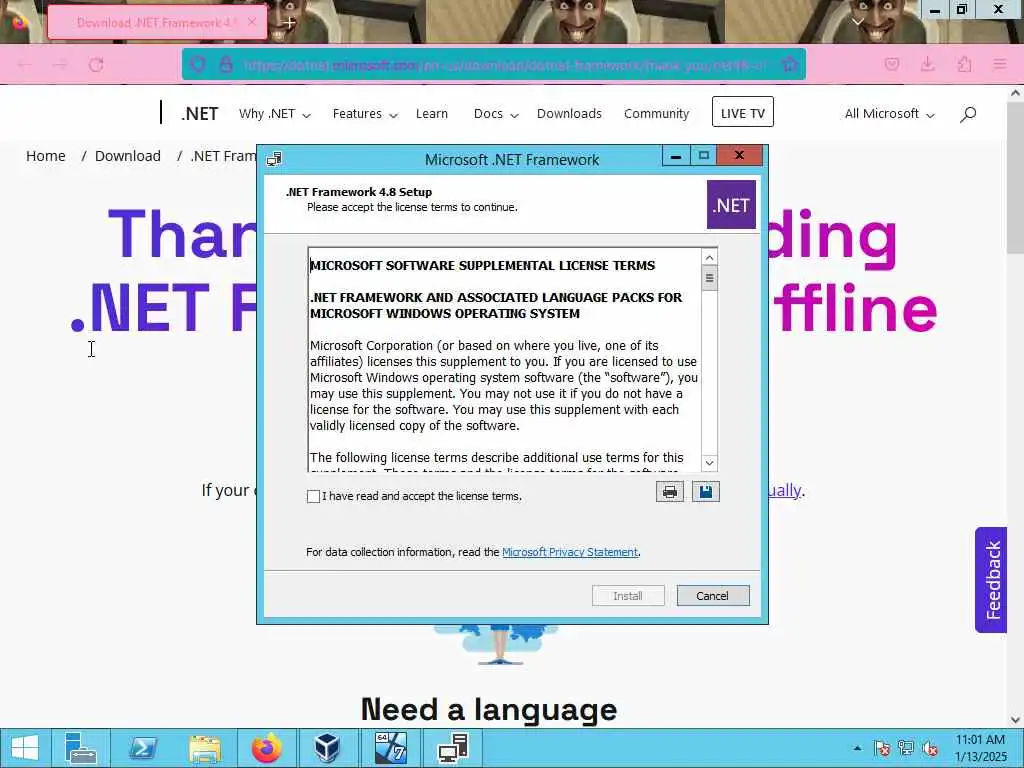Image resolution: width=1024 pixels, height=768 pixels.
Task: Expand the Docs menu
Action: [496, 114]
